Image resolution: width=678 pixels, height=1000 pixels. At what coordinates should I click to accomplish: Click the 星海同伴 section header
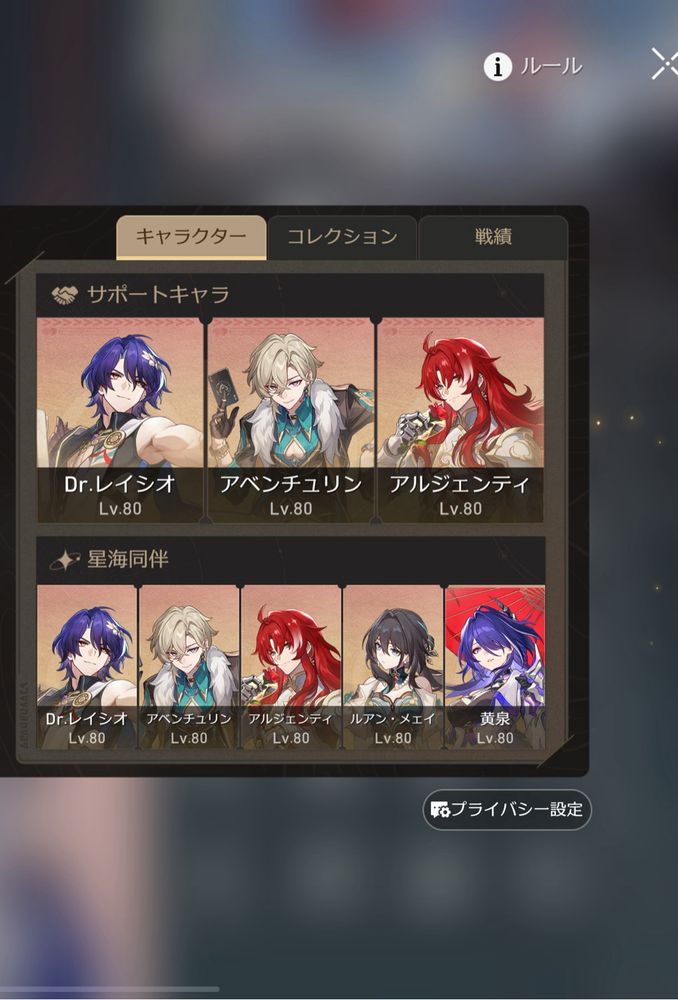[x=290, y=560]
